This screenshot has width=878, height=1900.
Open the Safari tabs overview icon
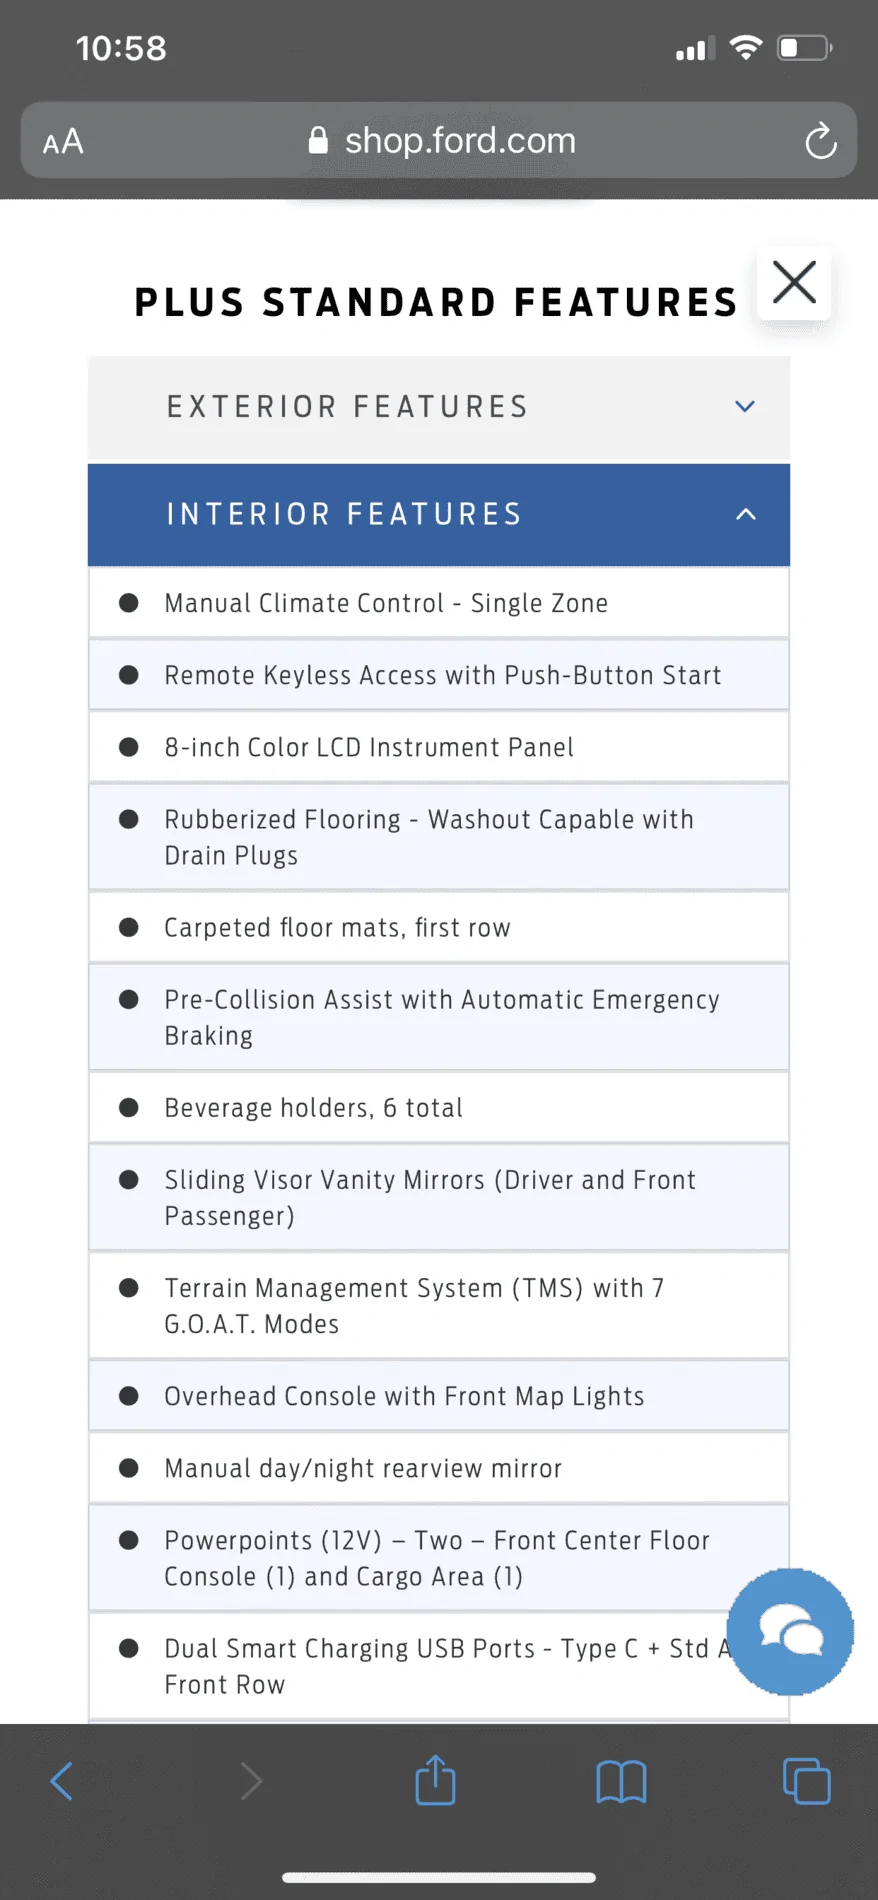tap(806, 1781)
